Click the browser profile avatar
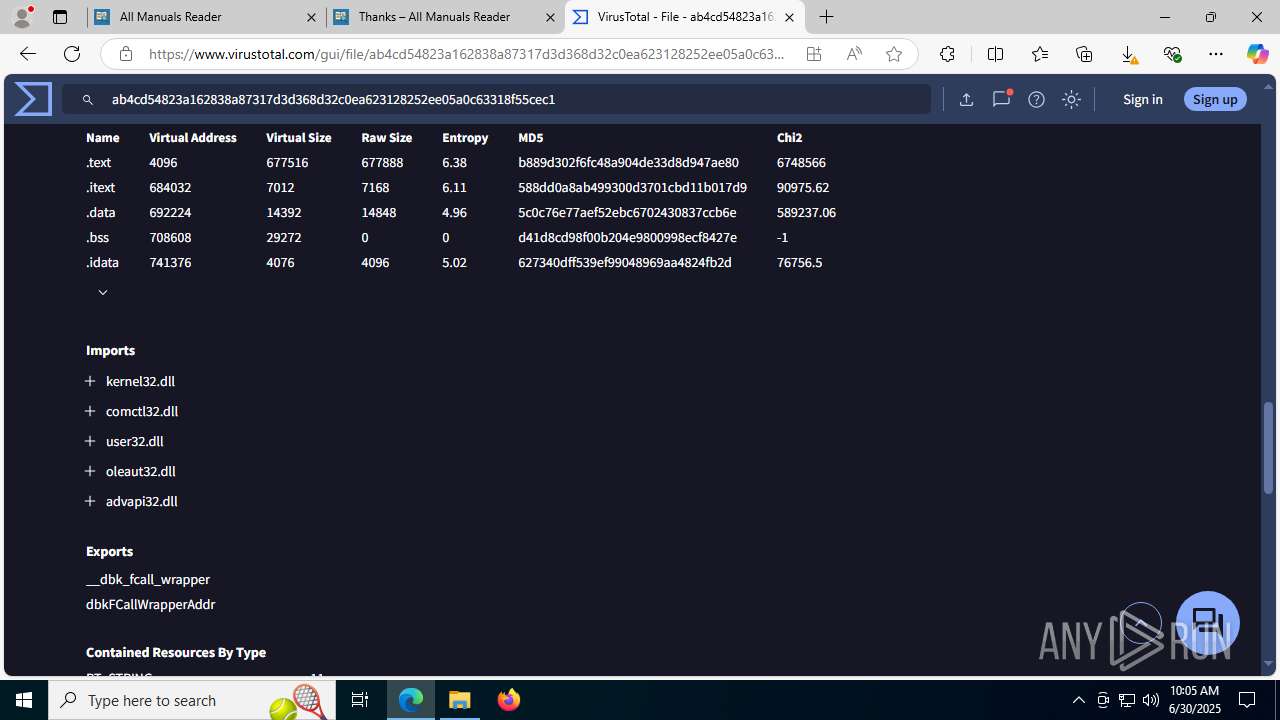Image resolution: width=1280 pixels, height=720 pixels. [22, 17]
